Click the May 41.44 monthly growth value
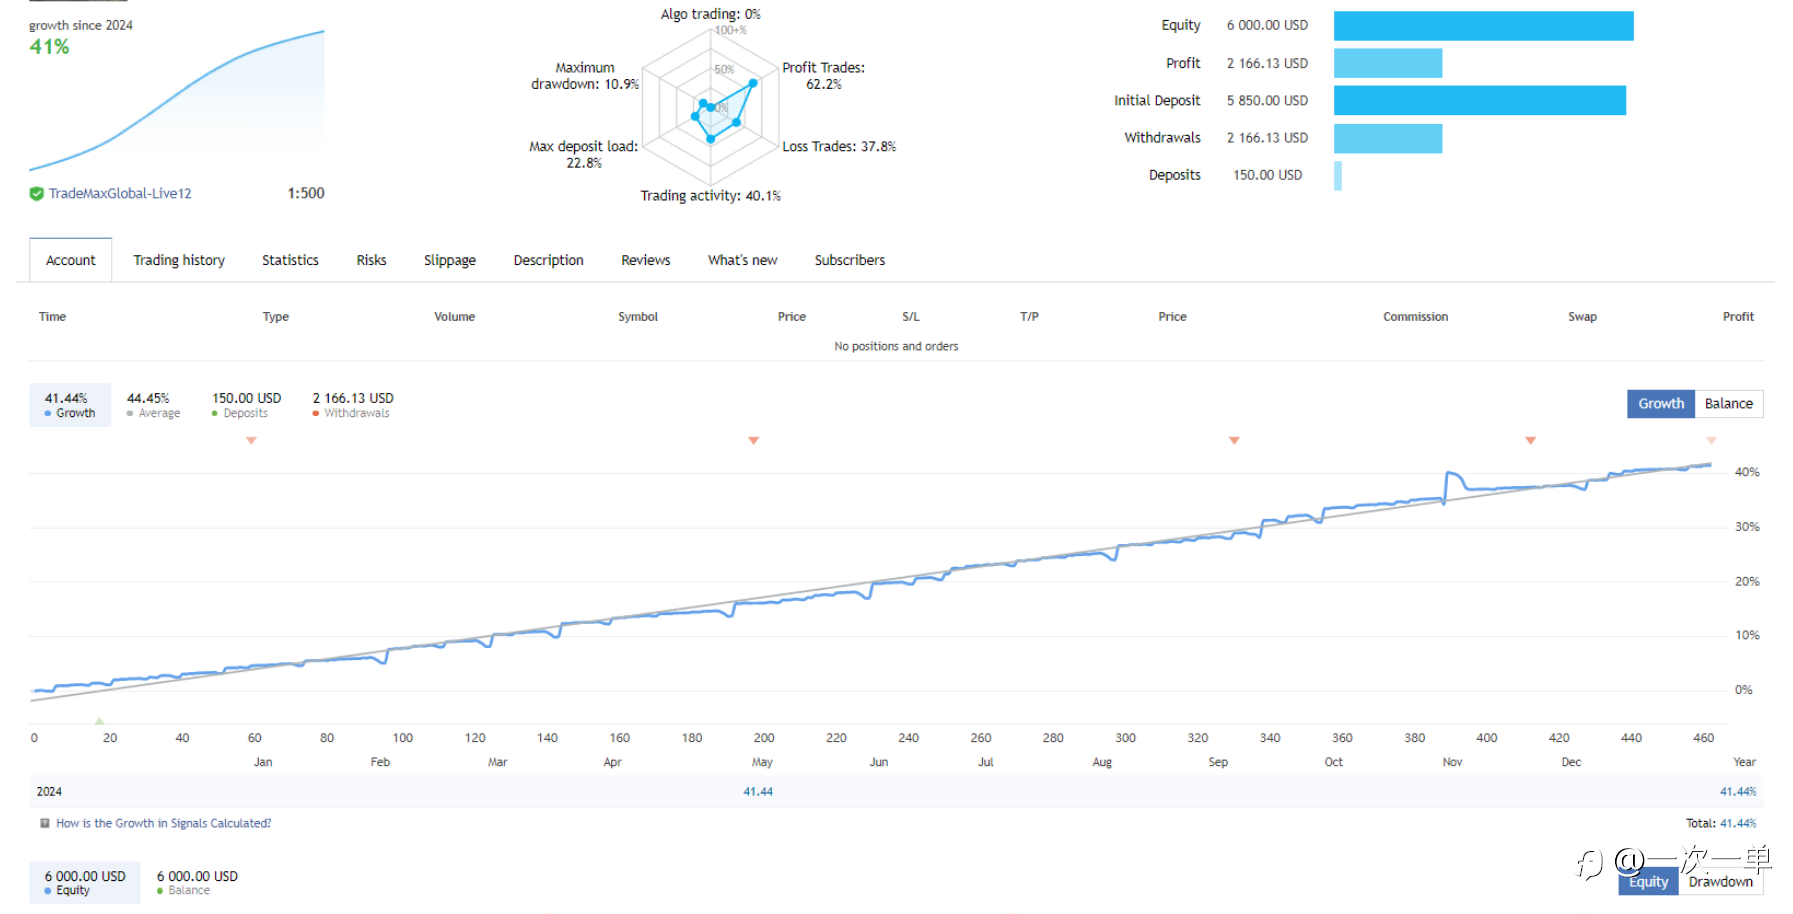1793x914 pixels. 758,792
